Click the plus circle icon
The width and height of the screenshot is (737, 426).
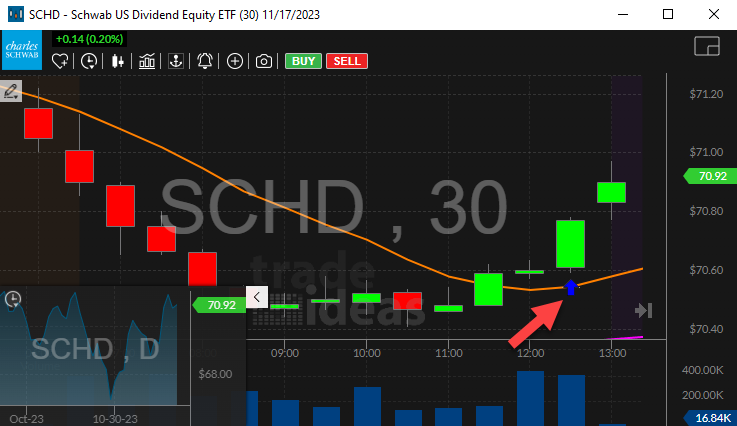(235, 61)
